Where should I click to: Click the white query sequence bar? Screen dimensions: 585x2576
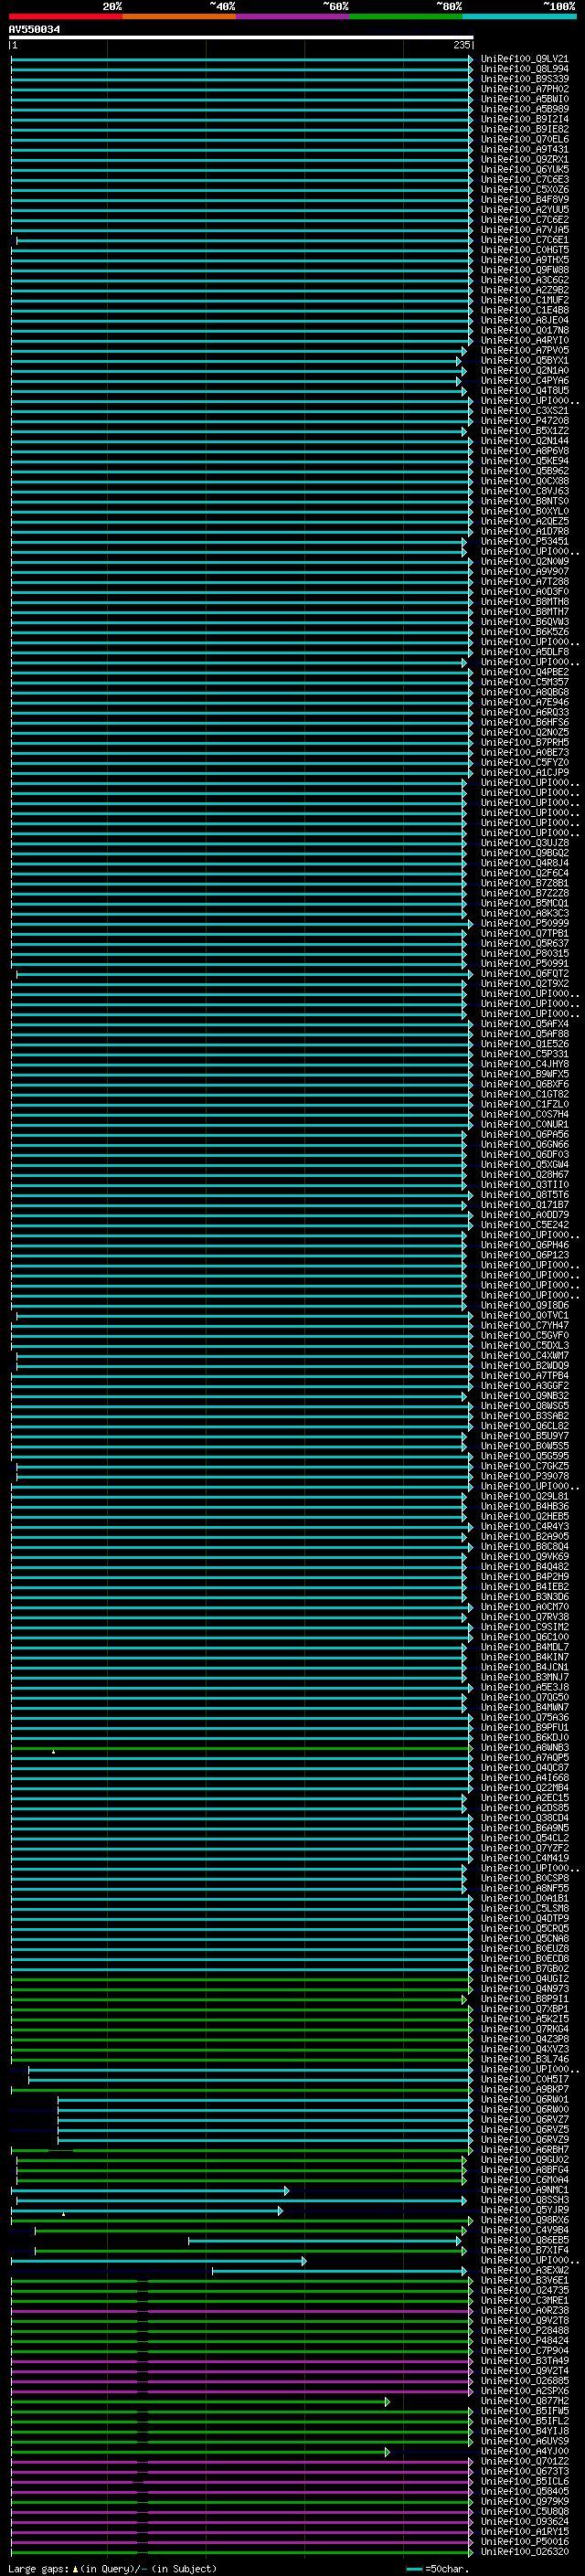coord(241,37)
